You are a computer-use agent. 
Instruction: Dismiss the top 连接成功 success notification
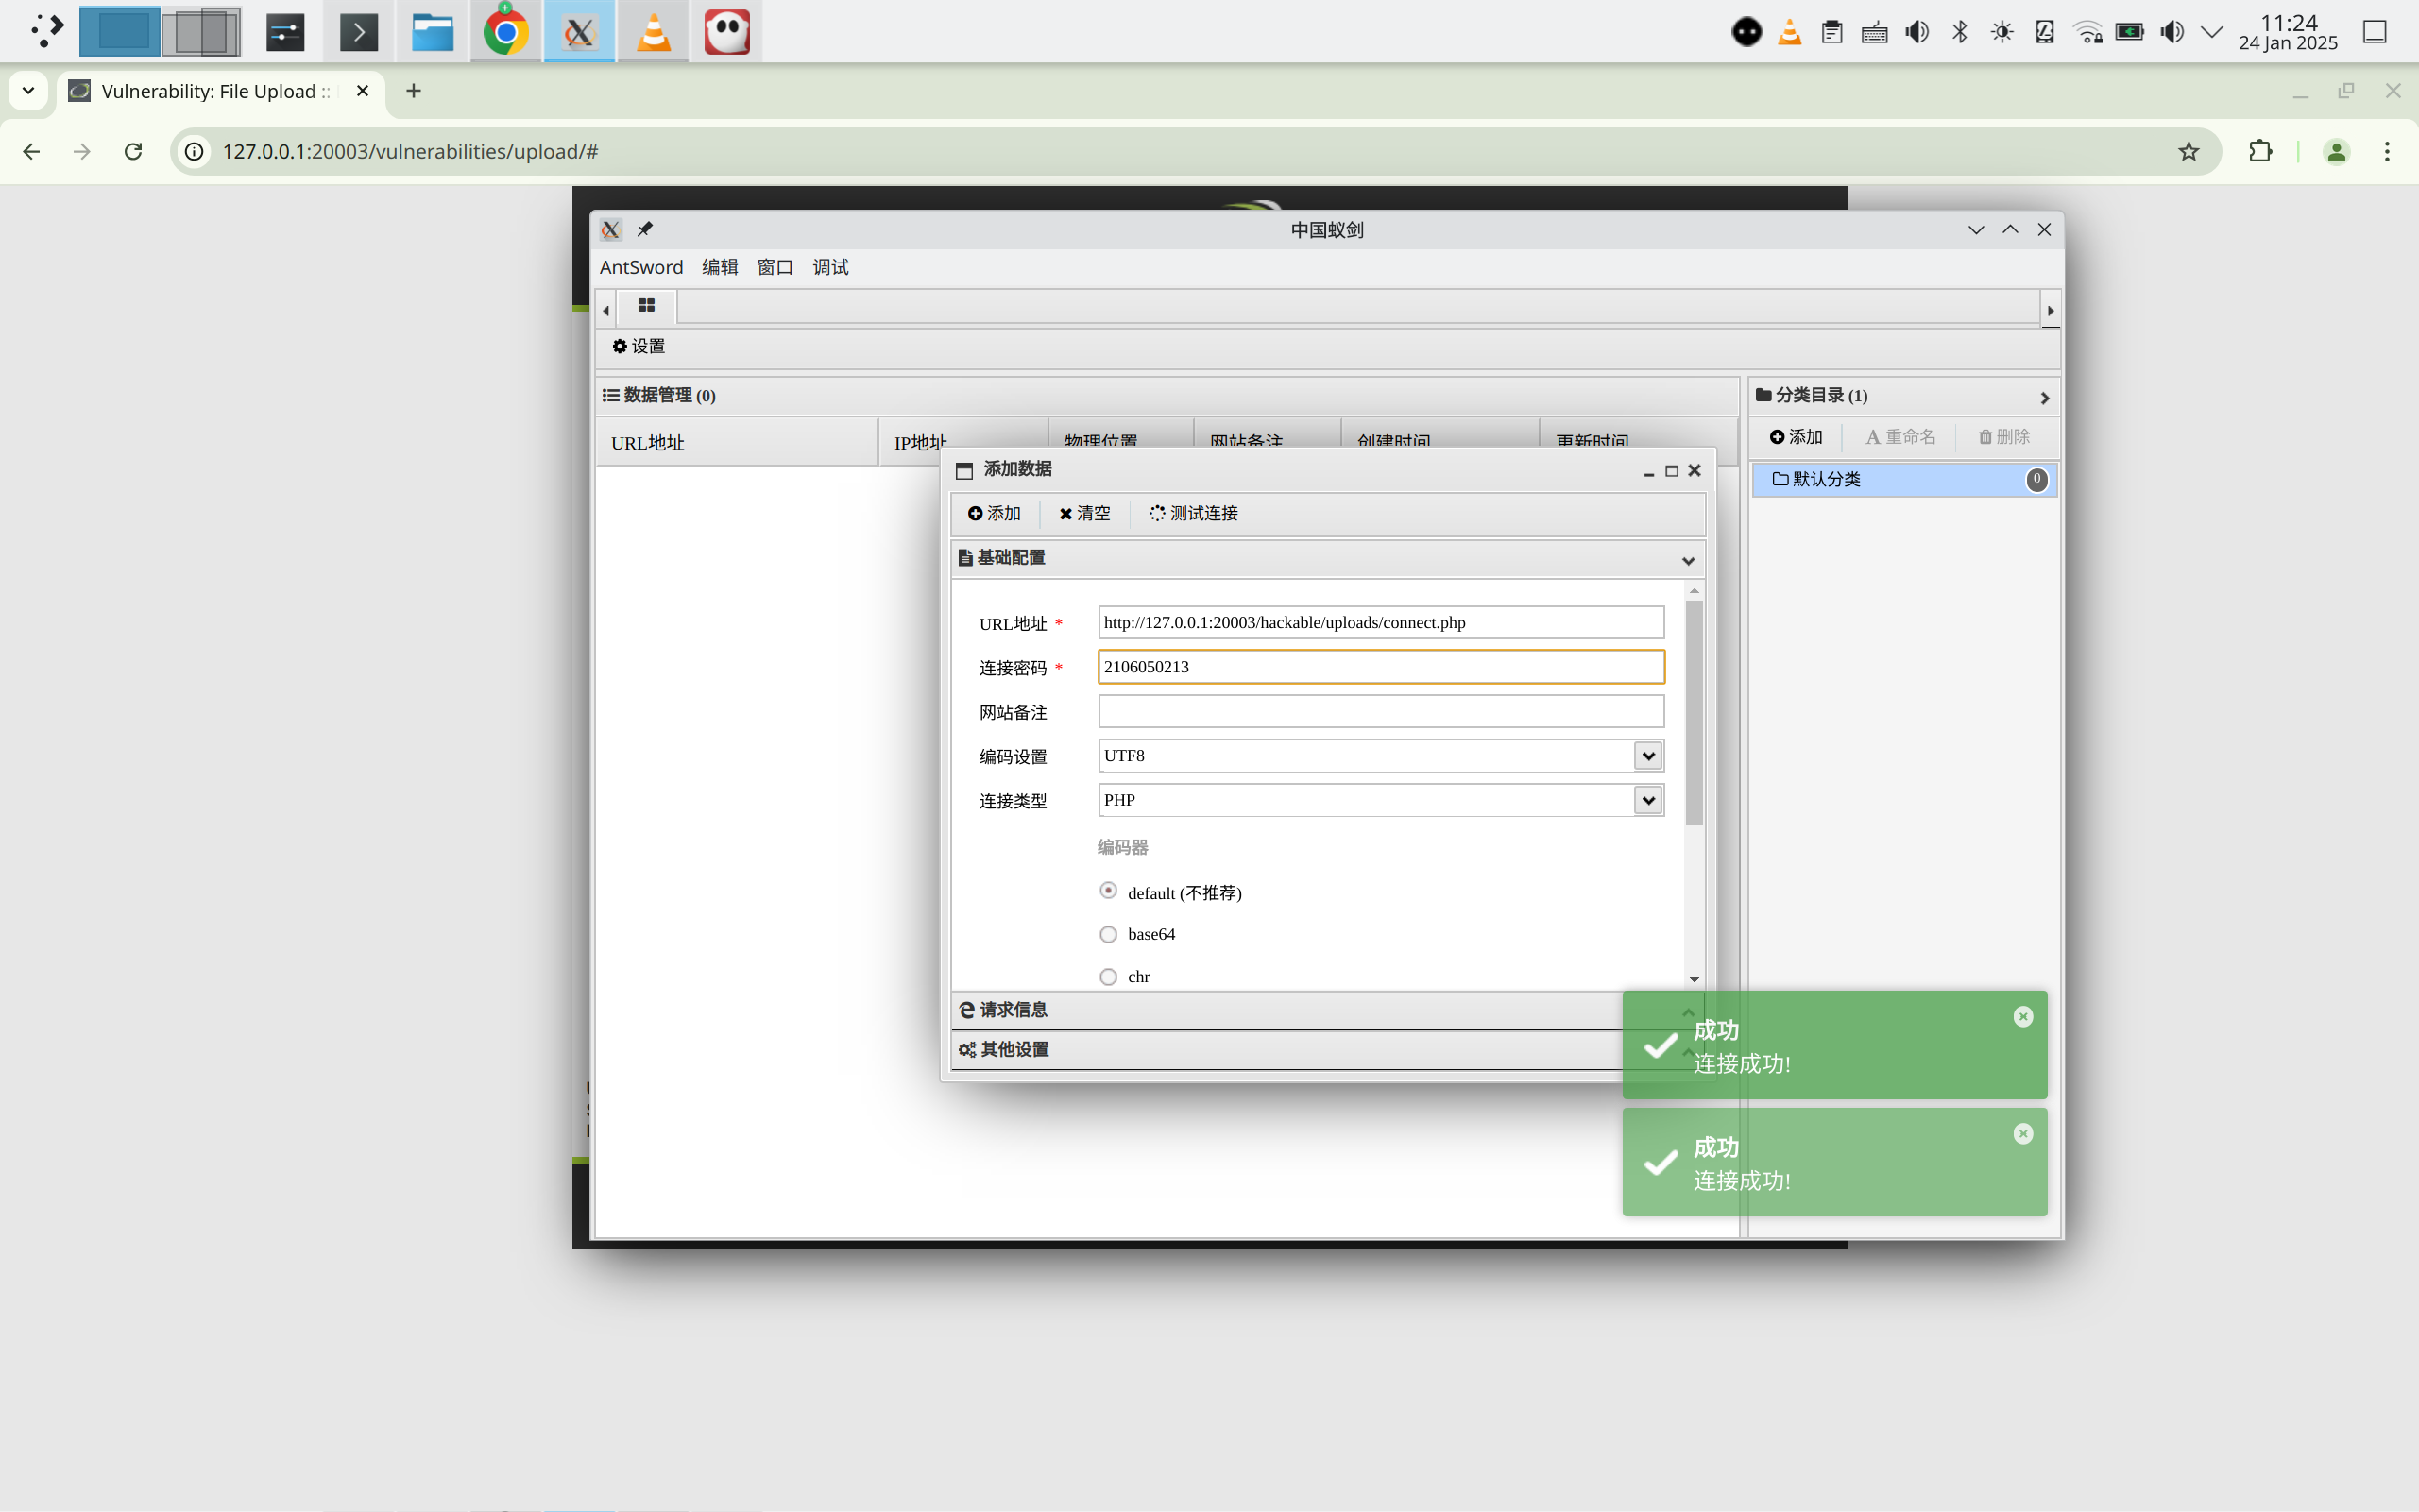pyautogui.click(x=2022, y=1016)
